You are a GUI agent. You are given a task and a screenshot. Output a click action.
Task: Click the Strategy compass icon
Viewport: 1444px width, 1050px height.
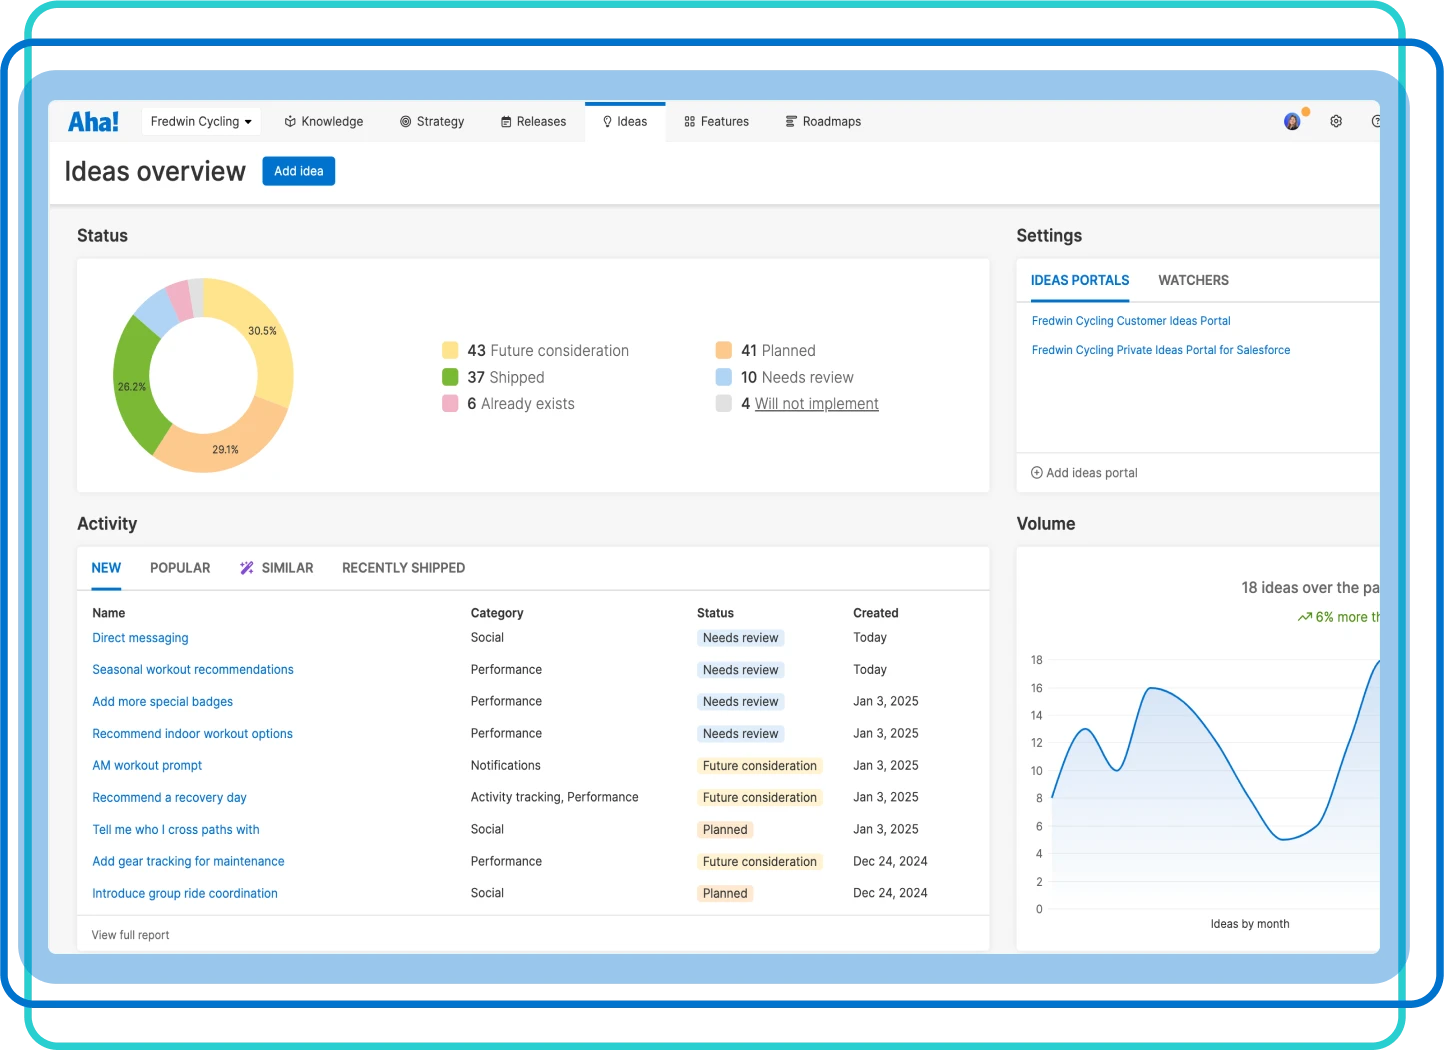pos(404,121)
